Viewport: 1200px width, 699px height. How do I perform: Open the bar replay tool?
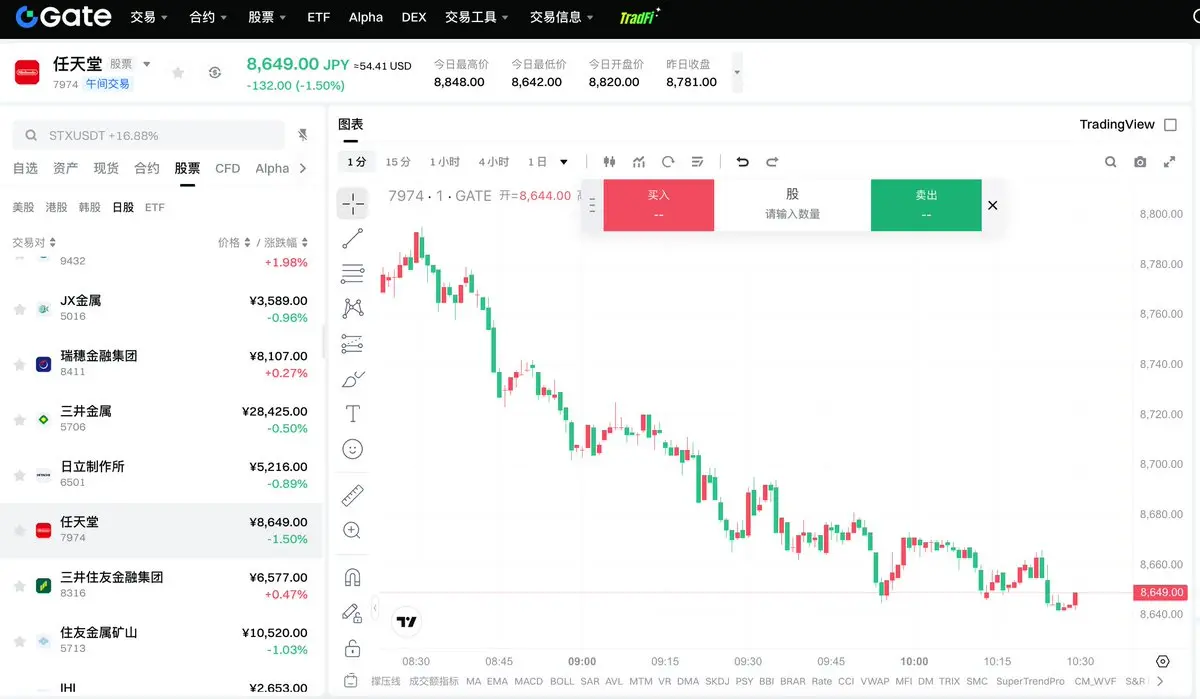tap(668, 162)
